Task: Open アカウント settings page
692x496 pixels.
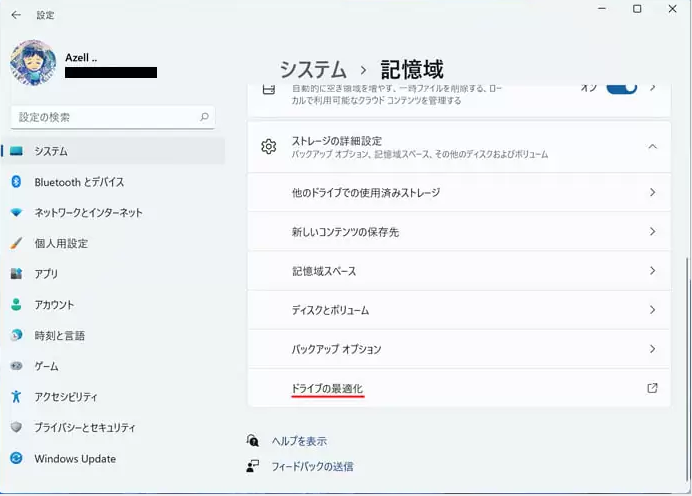Action: click(x=113, y=304)
